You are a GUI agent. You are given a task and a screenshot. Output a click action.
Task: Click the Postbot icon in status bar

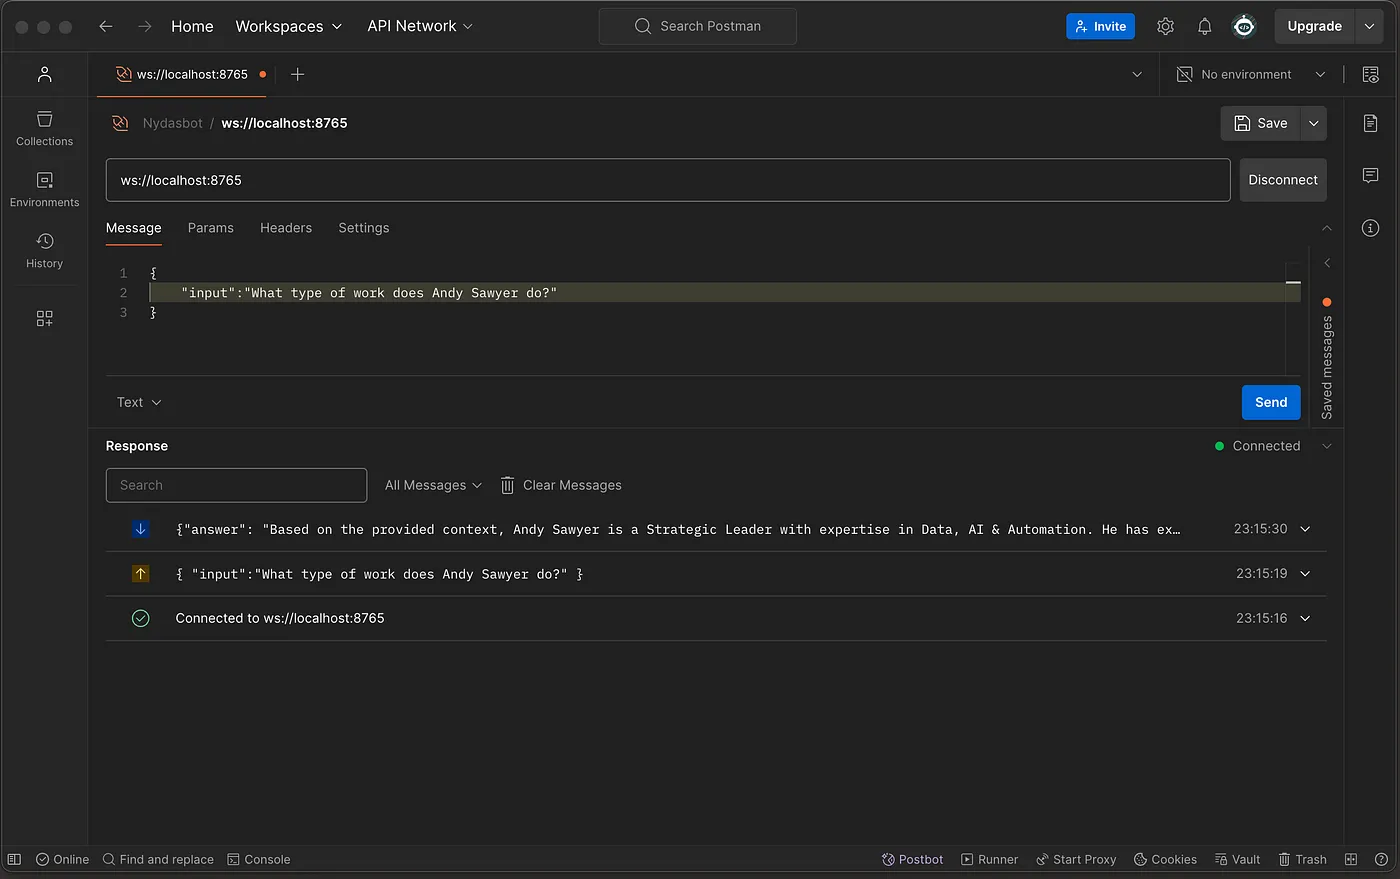(912, 859)
